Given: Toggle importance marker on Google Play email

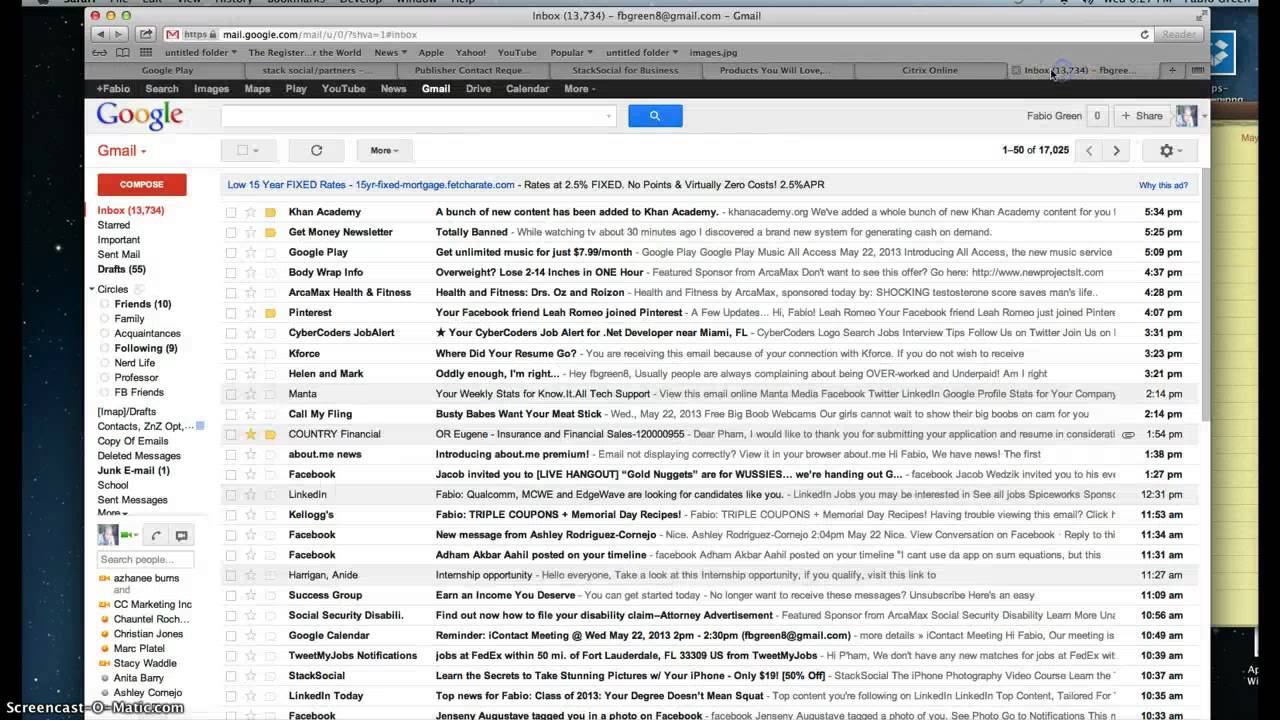Looking at the screenshot, I should point(270,252).
